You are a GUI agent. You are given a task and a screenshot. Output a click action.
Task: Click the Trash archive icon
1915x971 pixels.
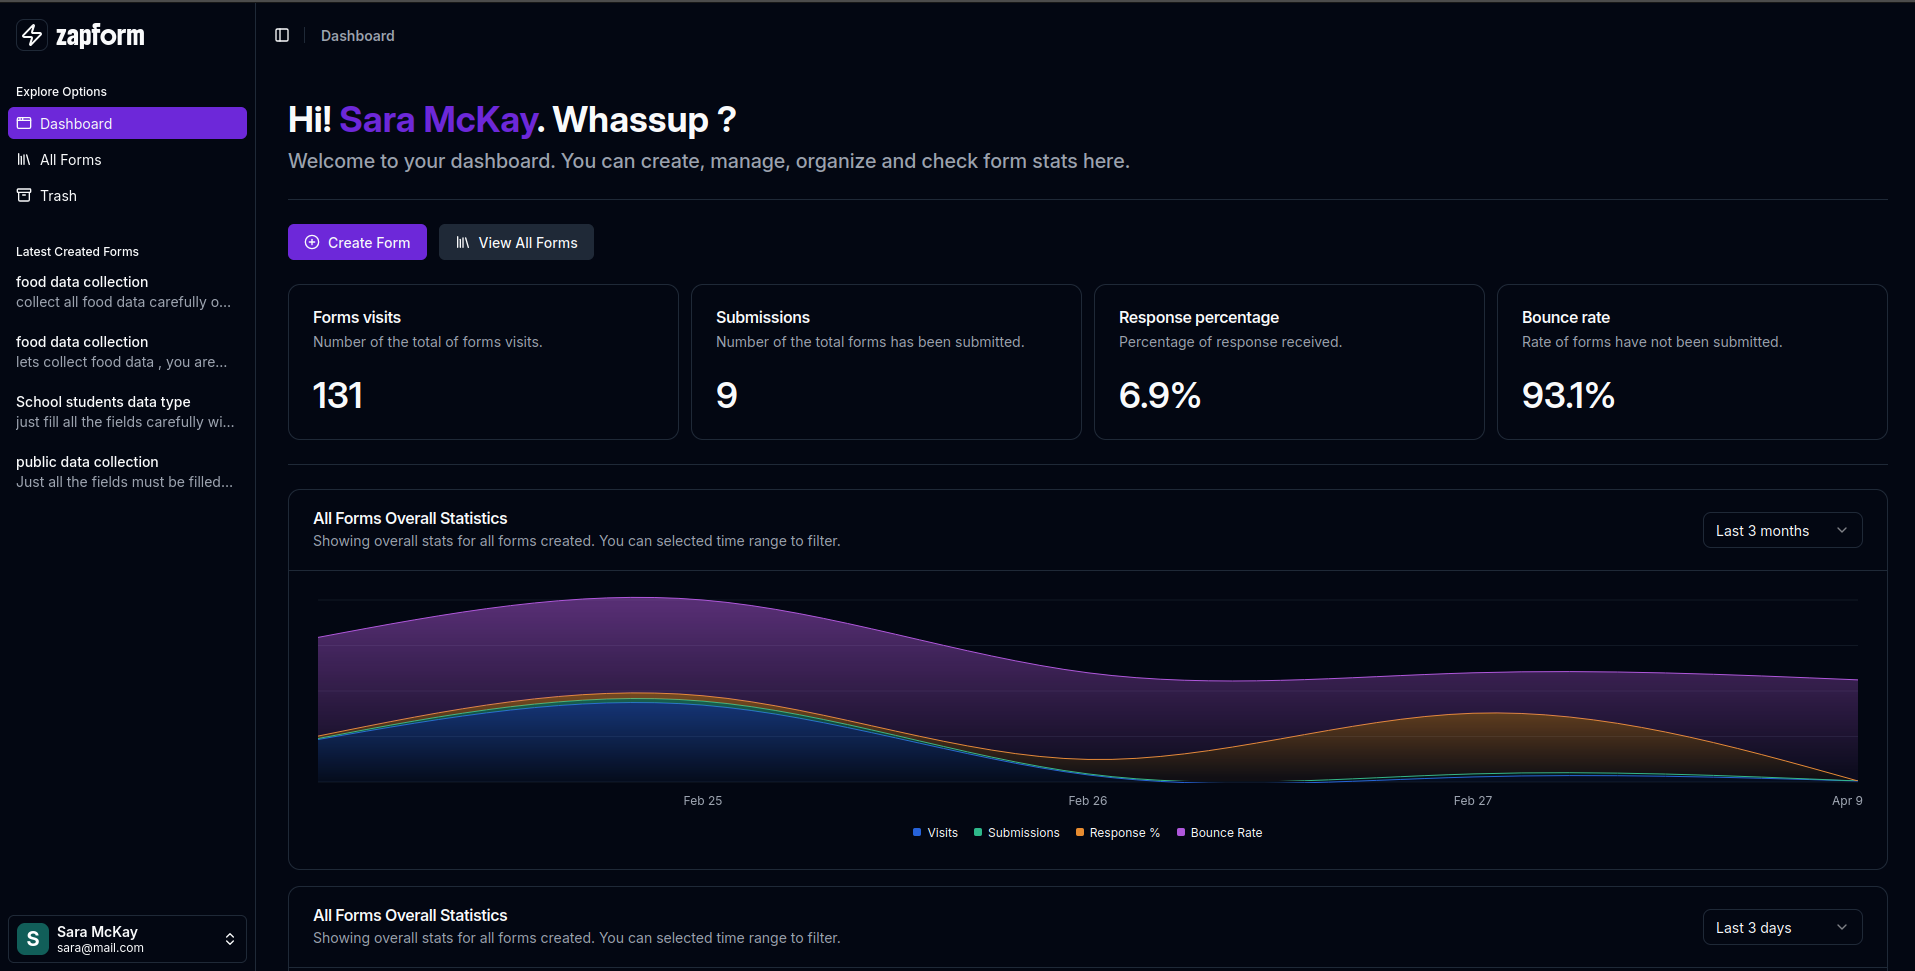[24, 196]
